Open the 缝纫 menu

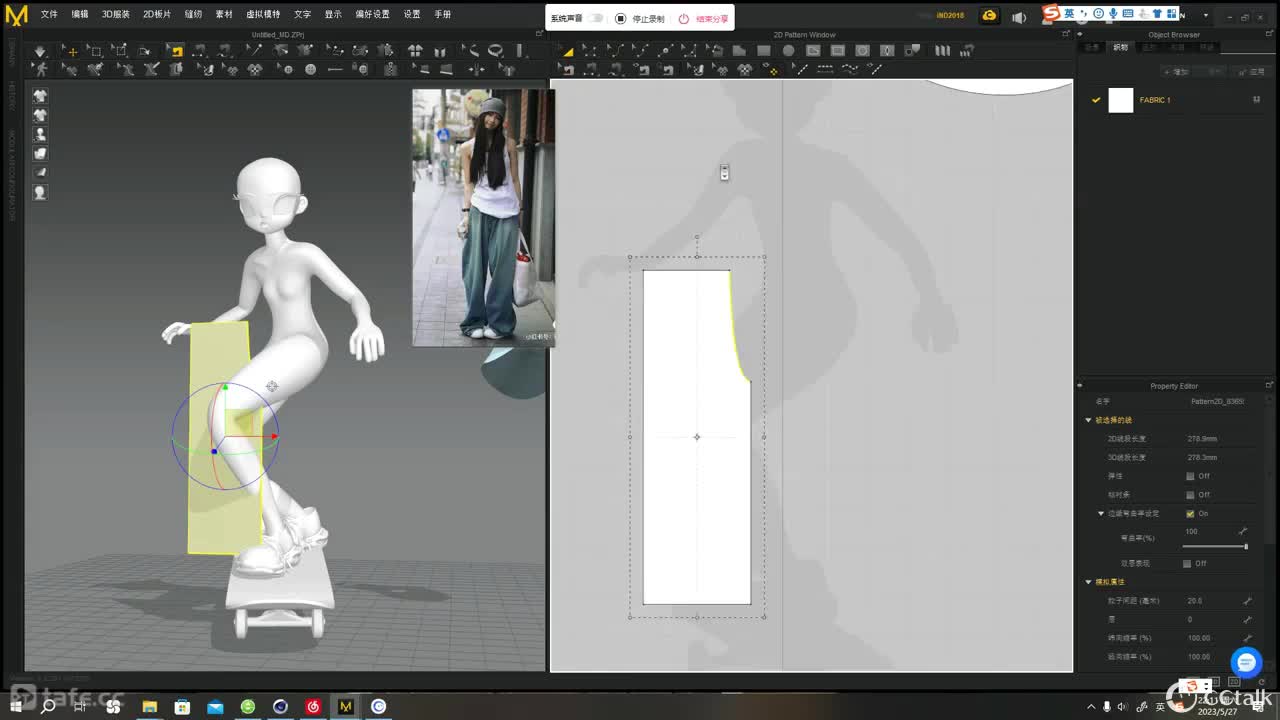[x=193, y=15]
